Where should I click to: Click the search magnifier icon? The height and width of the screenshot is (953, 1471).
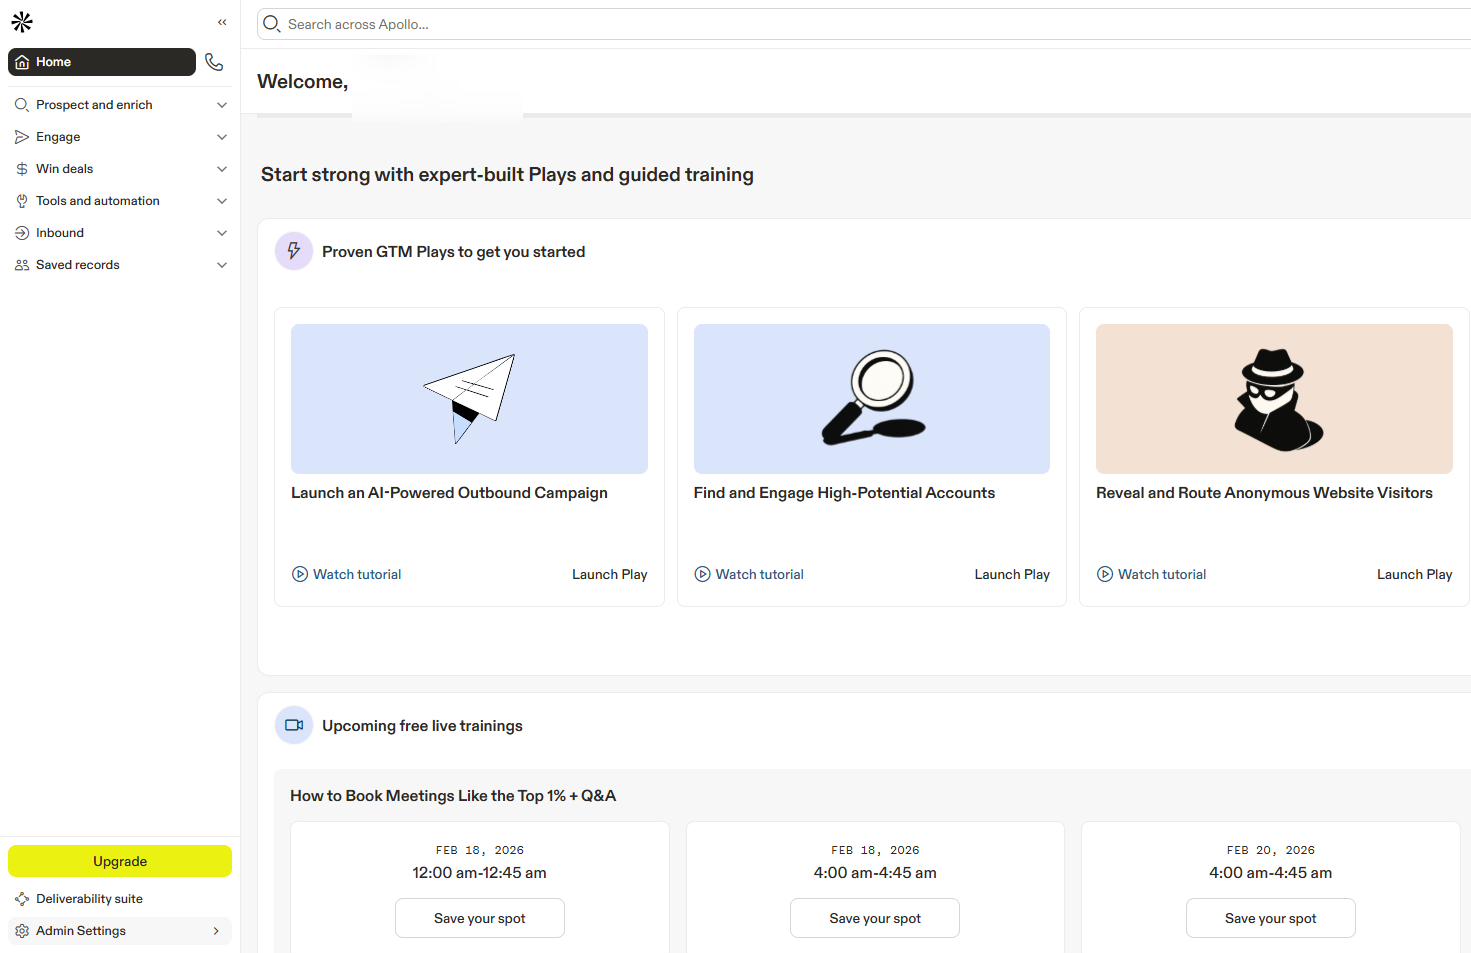[x=272, y=24]
